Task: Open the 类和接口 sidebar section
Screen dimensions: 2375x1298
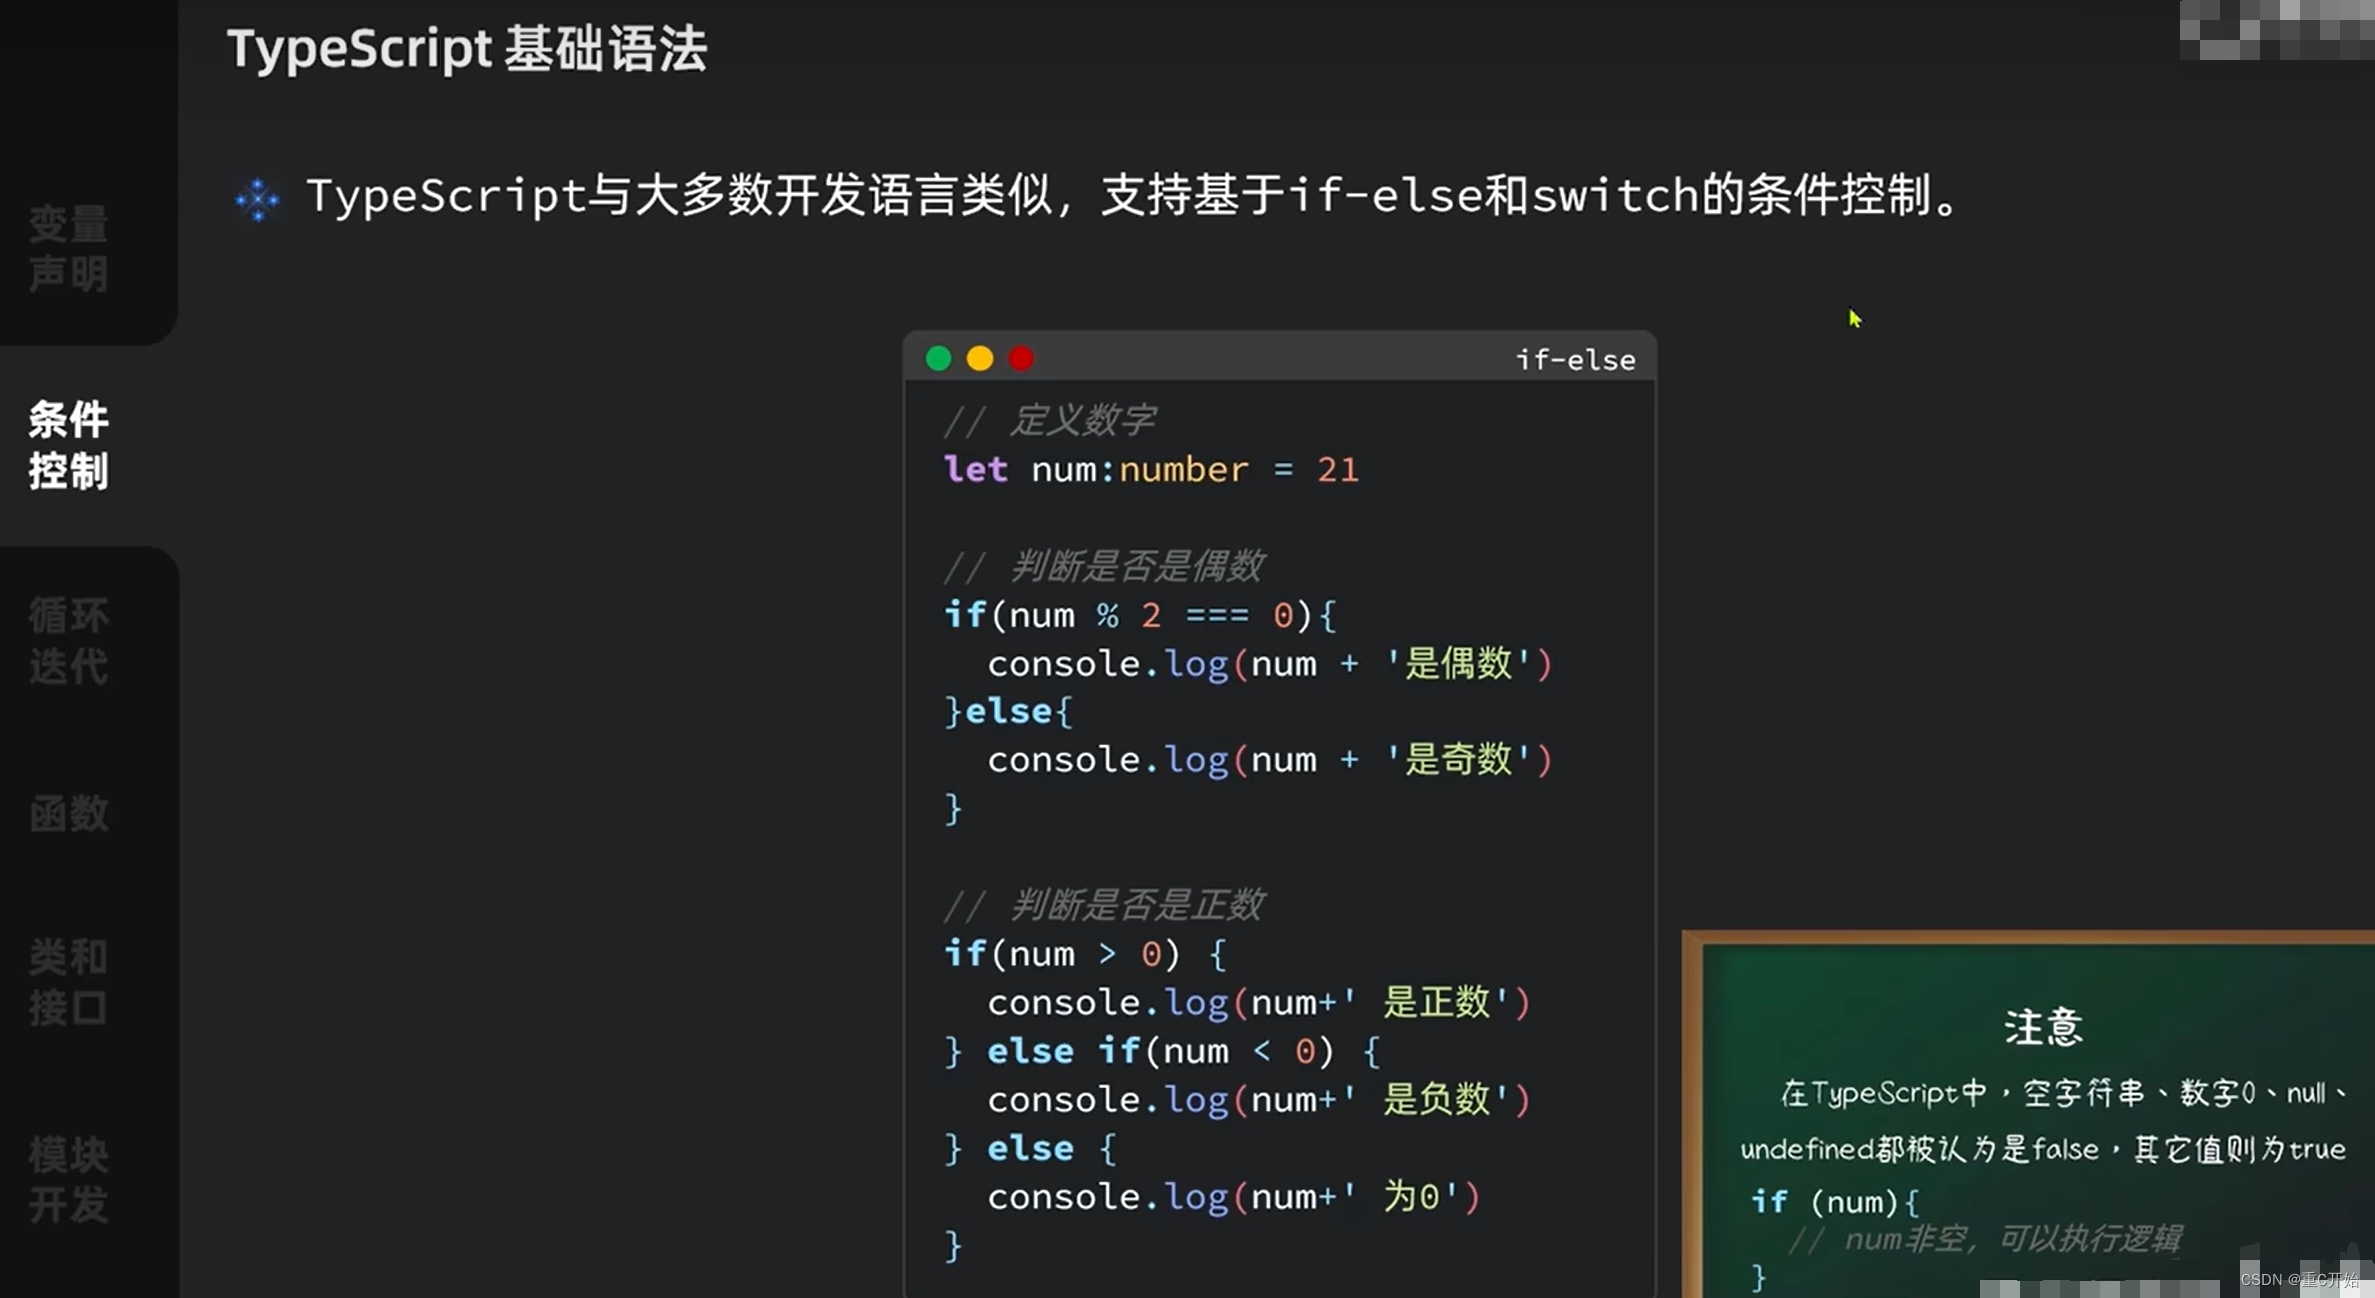Action: 68,982
